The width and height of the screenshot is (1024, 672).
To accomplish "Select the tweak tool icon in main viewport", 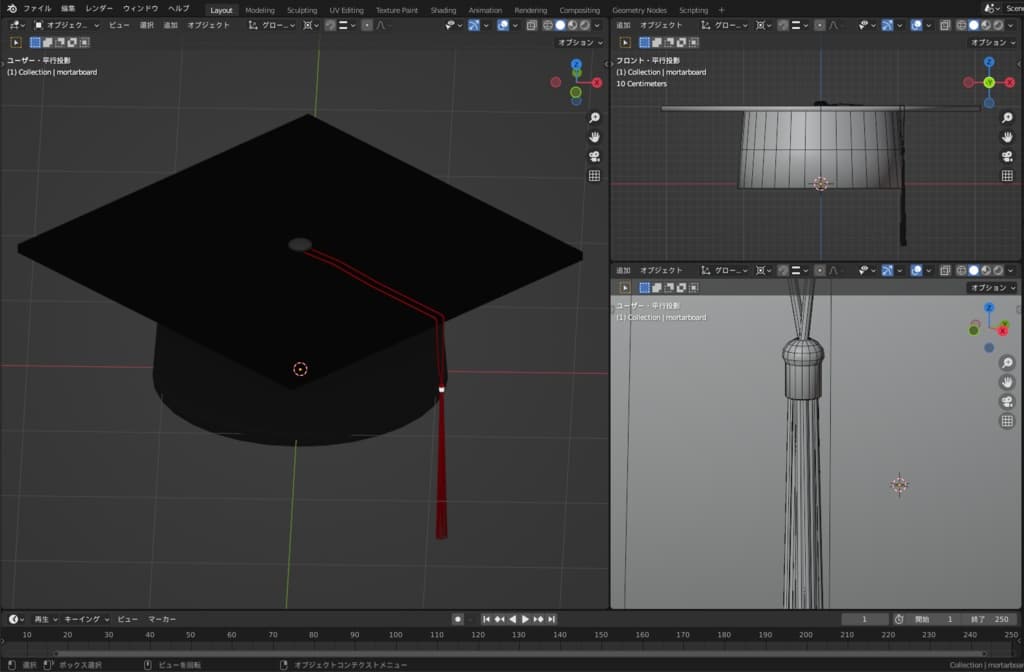I will pos(15,42).
